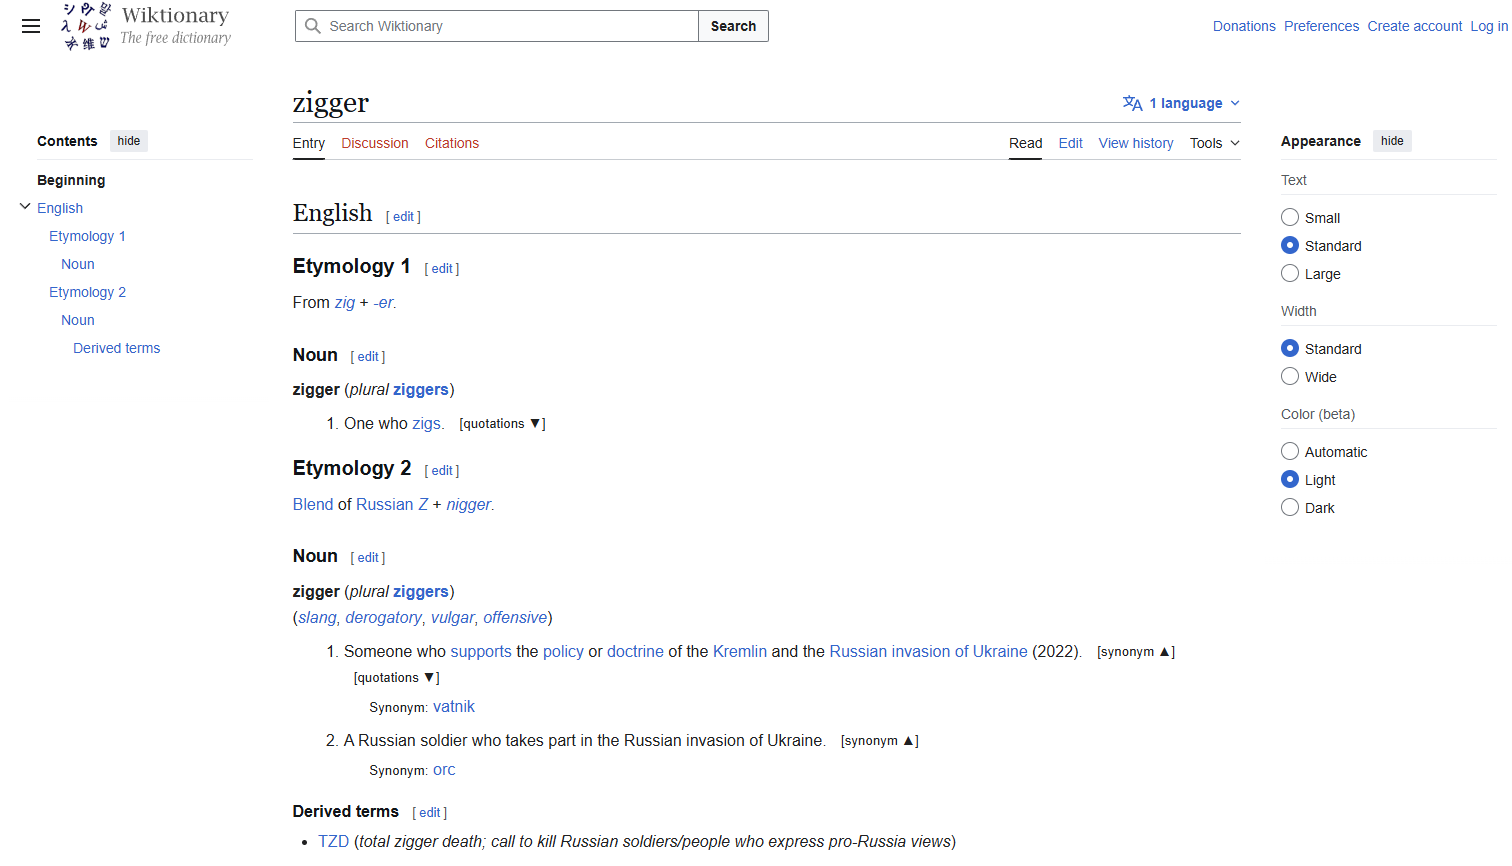The image size is (1512, 866).
Task: Open the Russian 'Z' link
Action: [423, 505]
